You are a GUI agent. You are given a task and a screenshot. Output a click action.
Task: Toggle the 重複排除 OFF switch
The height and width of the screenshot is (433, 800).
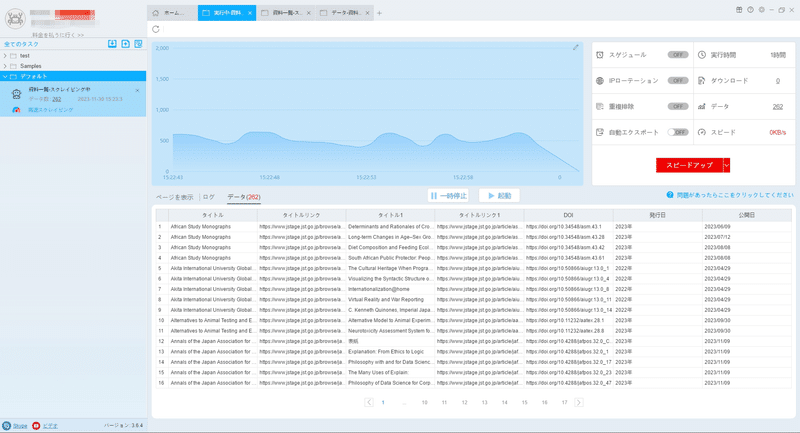point(678,107)
